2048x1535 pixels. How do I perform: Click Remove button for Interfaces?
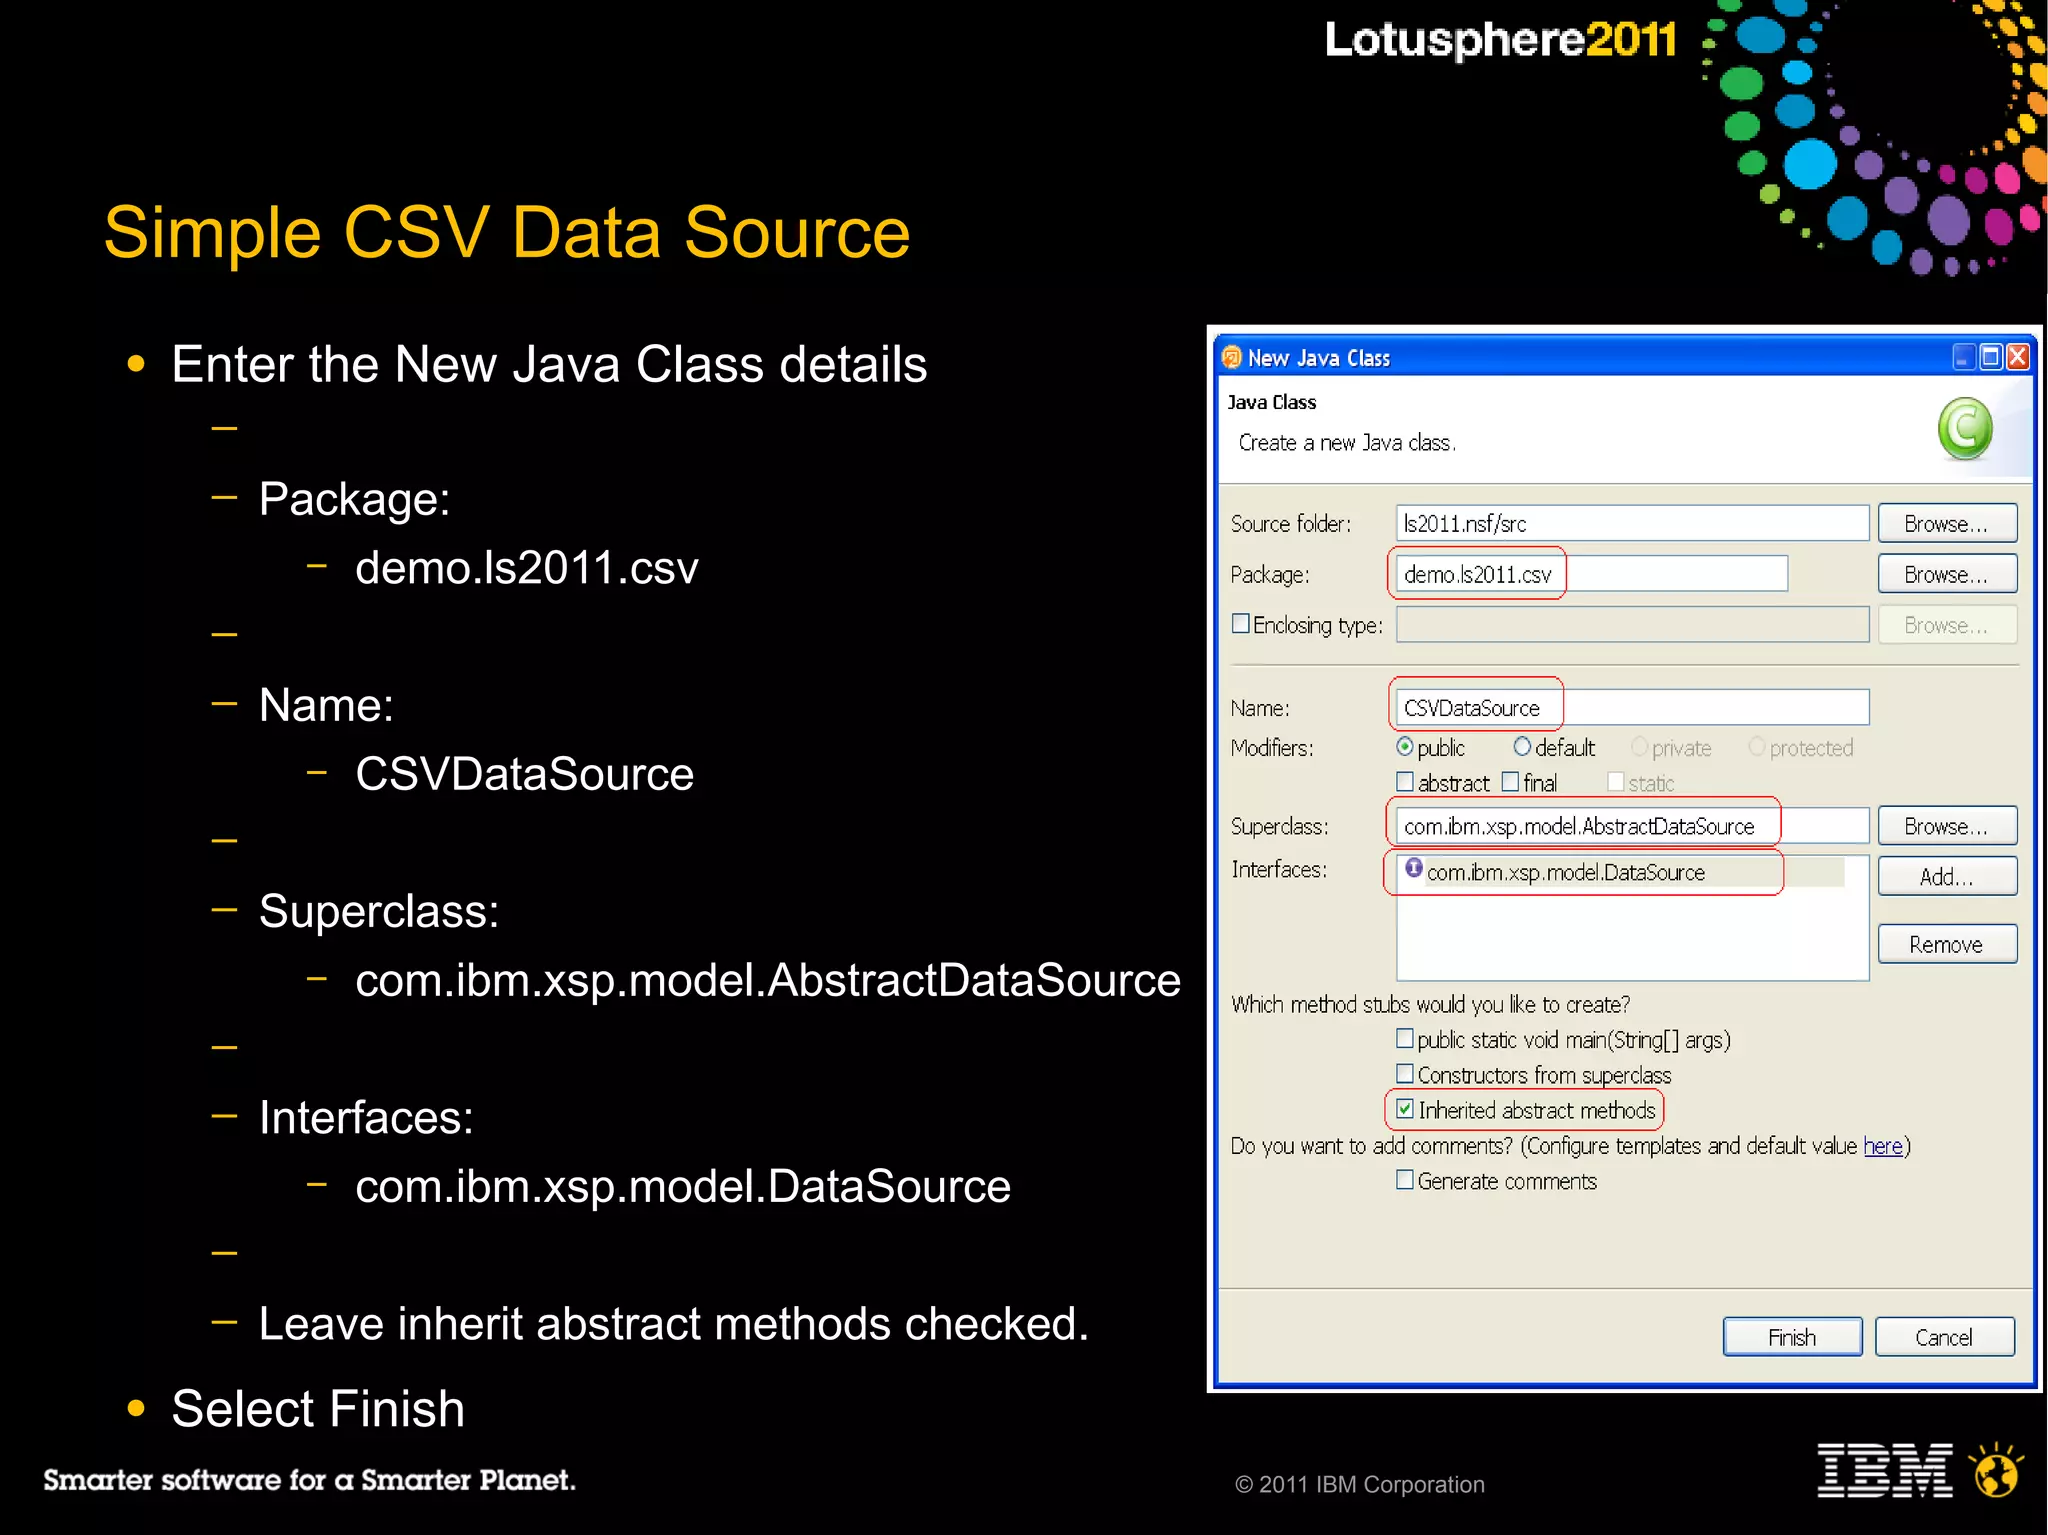(x=1947, y=944)
